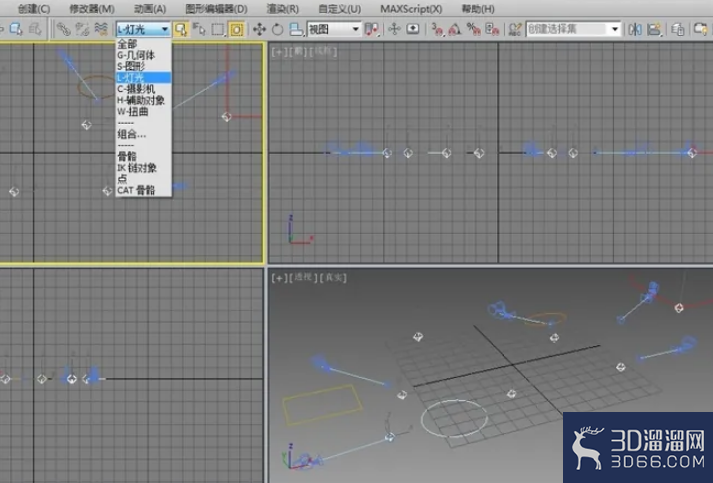Click the Select and Link chain icon
The image size is (713, 483).
(x=63, y=30)
